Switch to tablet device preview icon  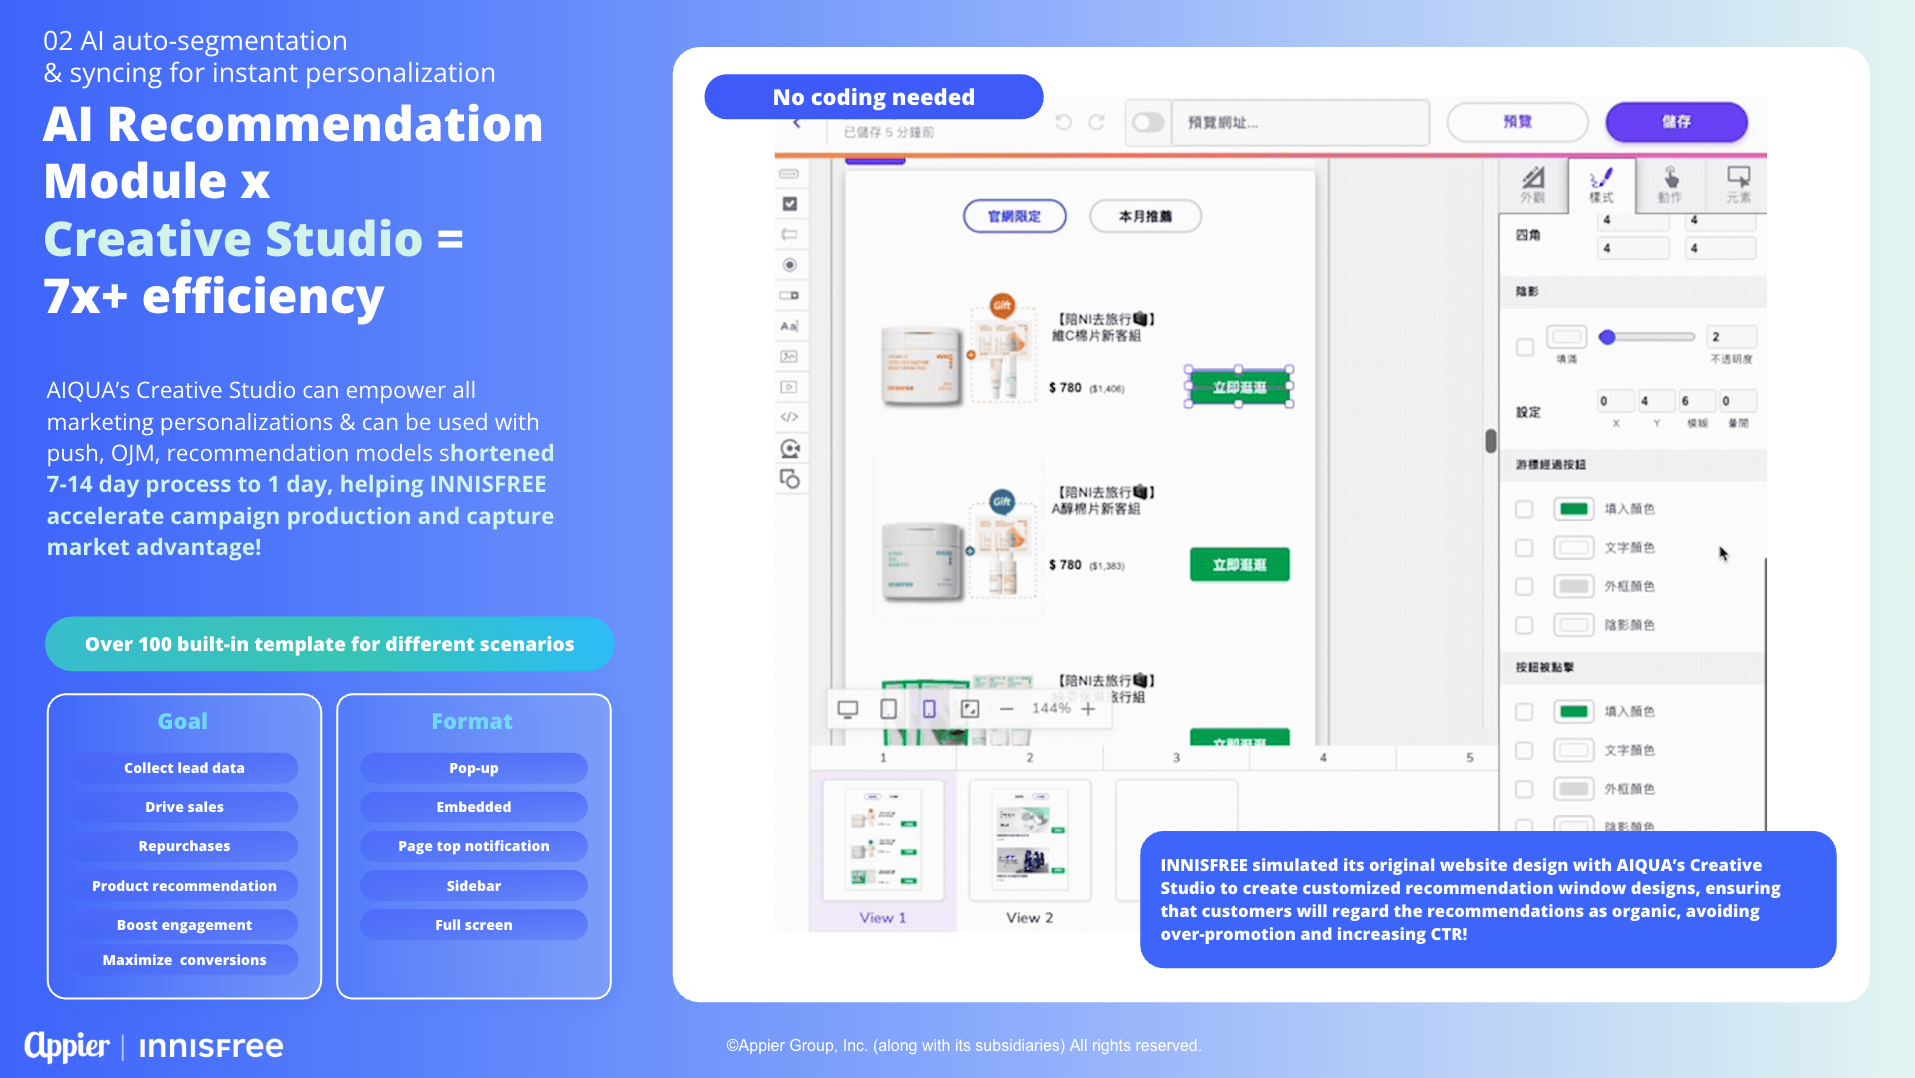pos(888,709)
